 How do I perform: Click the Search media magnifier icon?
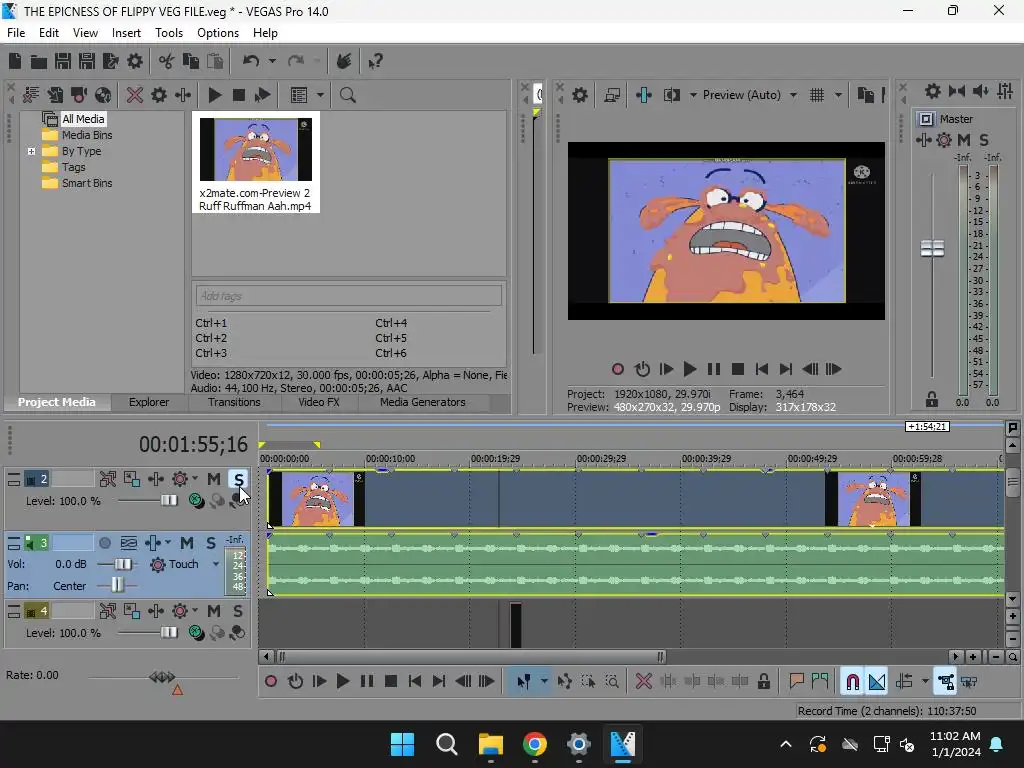[x=347, y=95]
